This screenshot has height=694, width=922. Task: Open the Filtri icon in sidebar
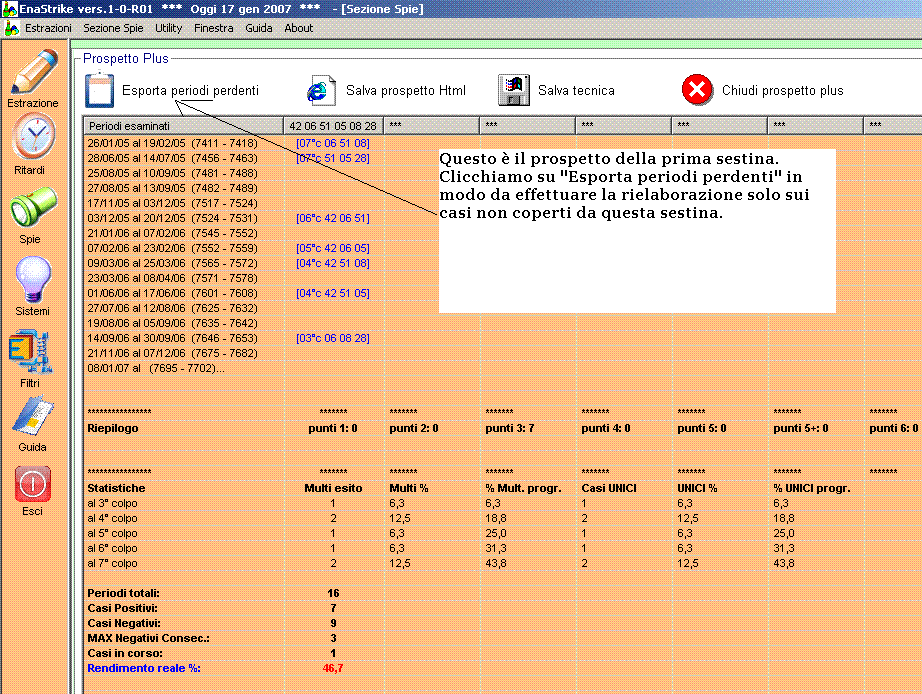[x=31, y=351]
